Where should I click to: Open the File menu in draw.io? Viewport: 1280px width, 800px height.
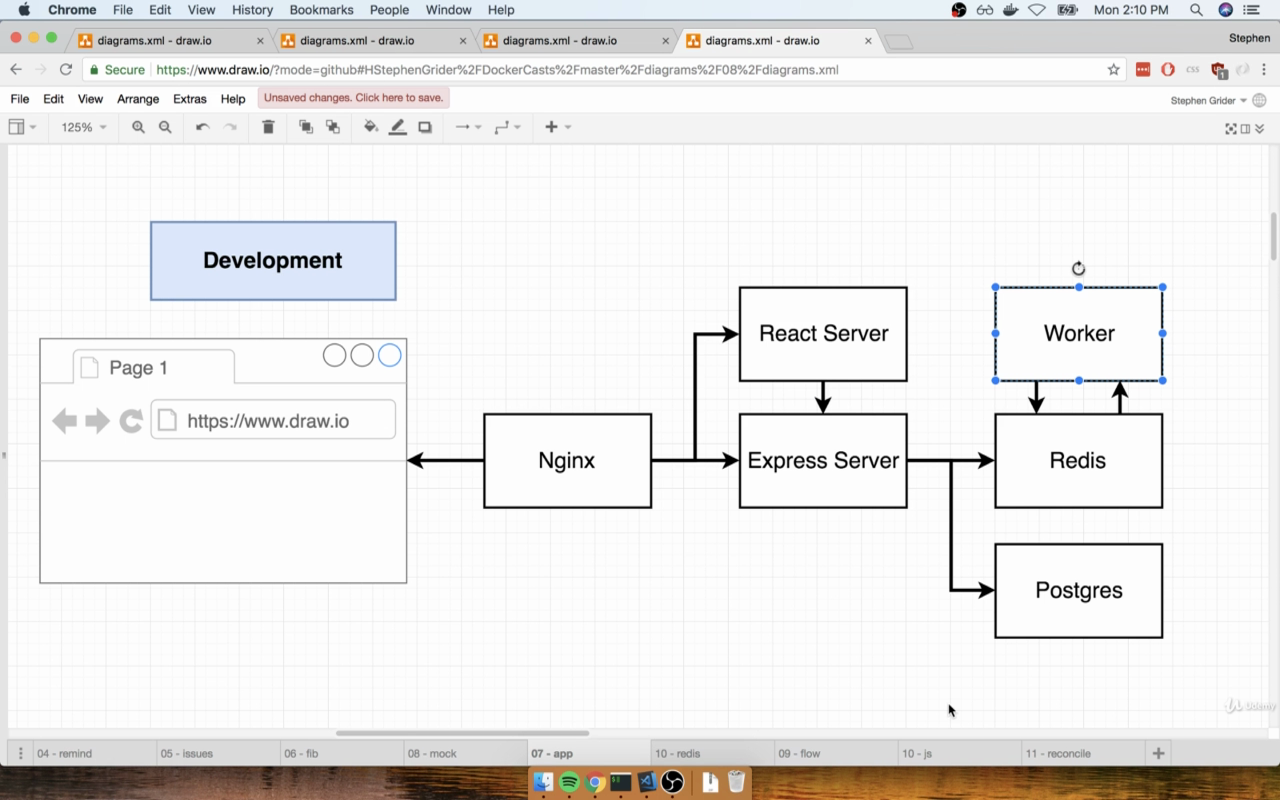tap(20, 99)
